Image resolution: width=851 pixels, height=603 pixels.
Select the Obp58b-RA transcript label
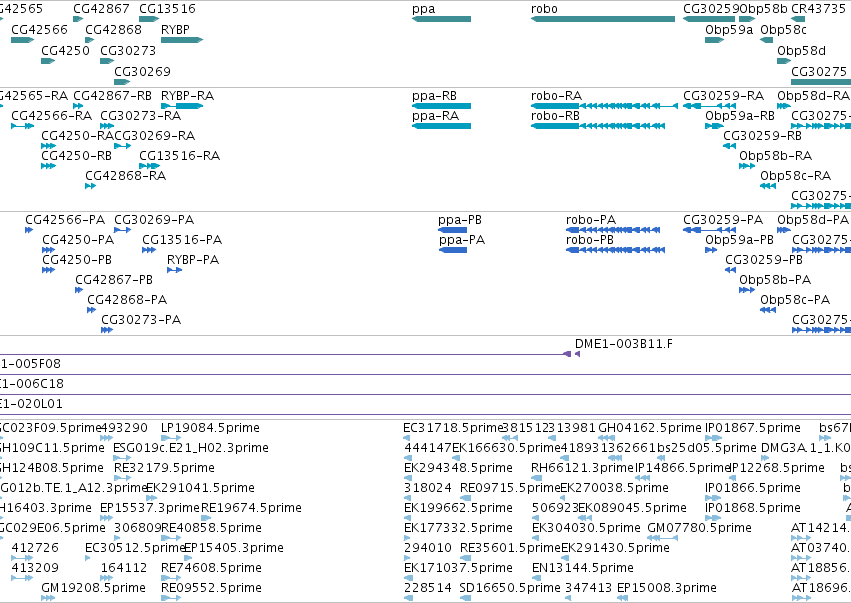tap(776, 156)
